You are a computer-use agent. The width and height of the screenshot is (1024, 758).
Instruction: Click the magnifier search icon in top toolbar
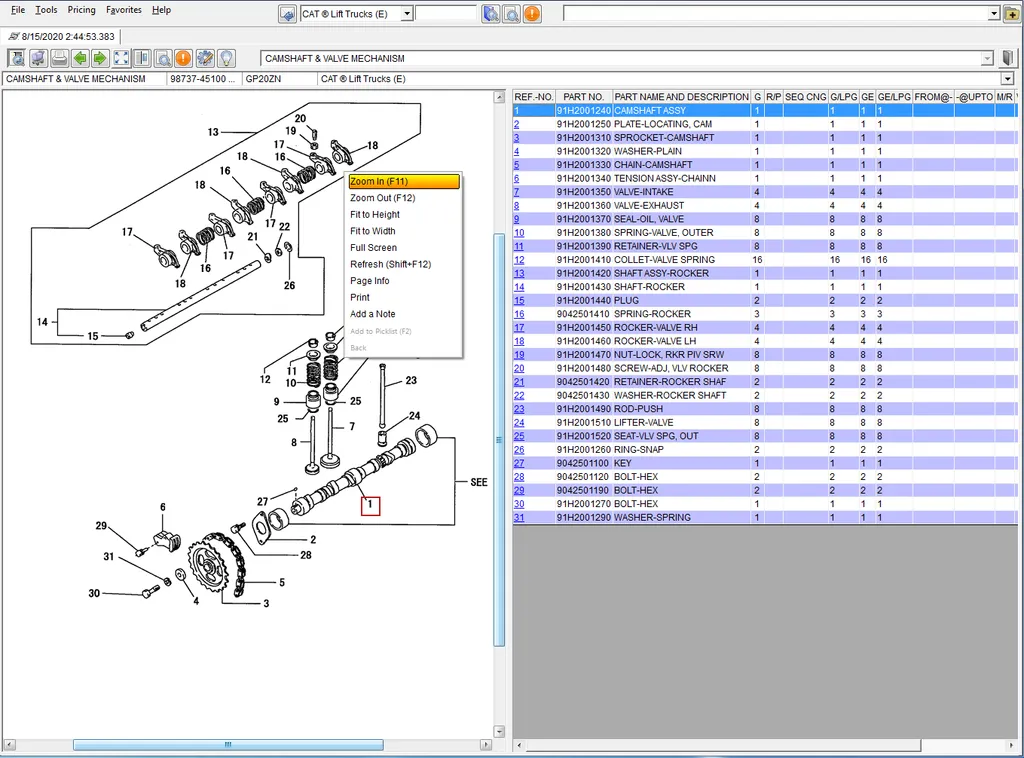[511, 14]
